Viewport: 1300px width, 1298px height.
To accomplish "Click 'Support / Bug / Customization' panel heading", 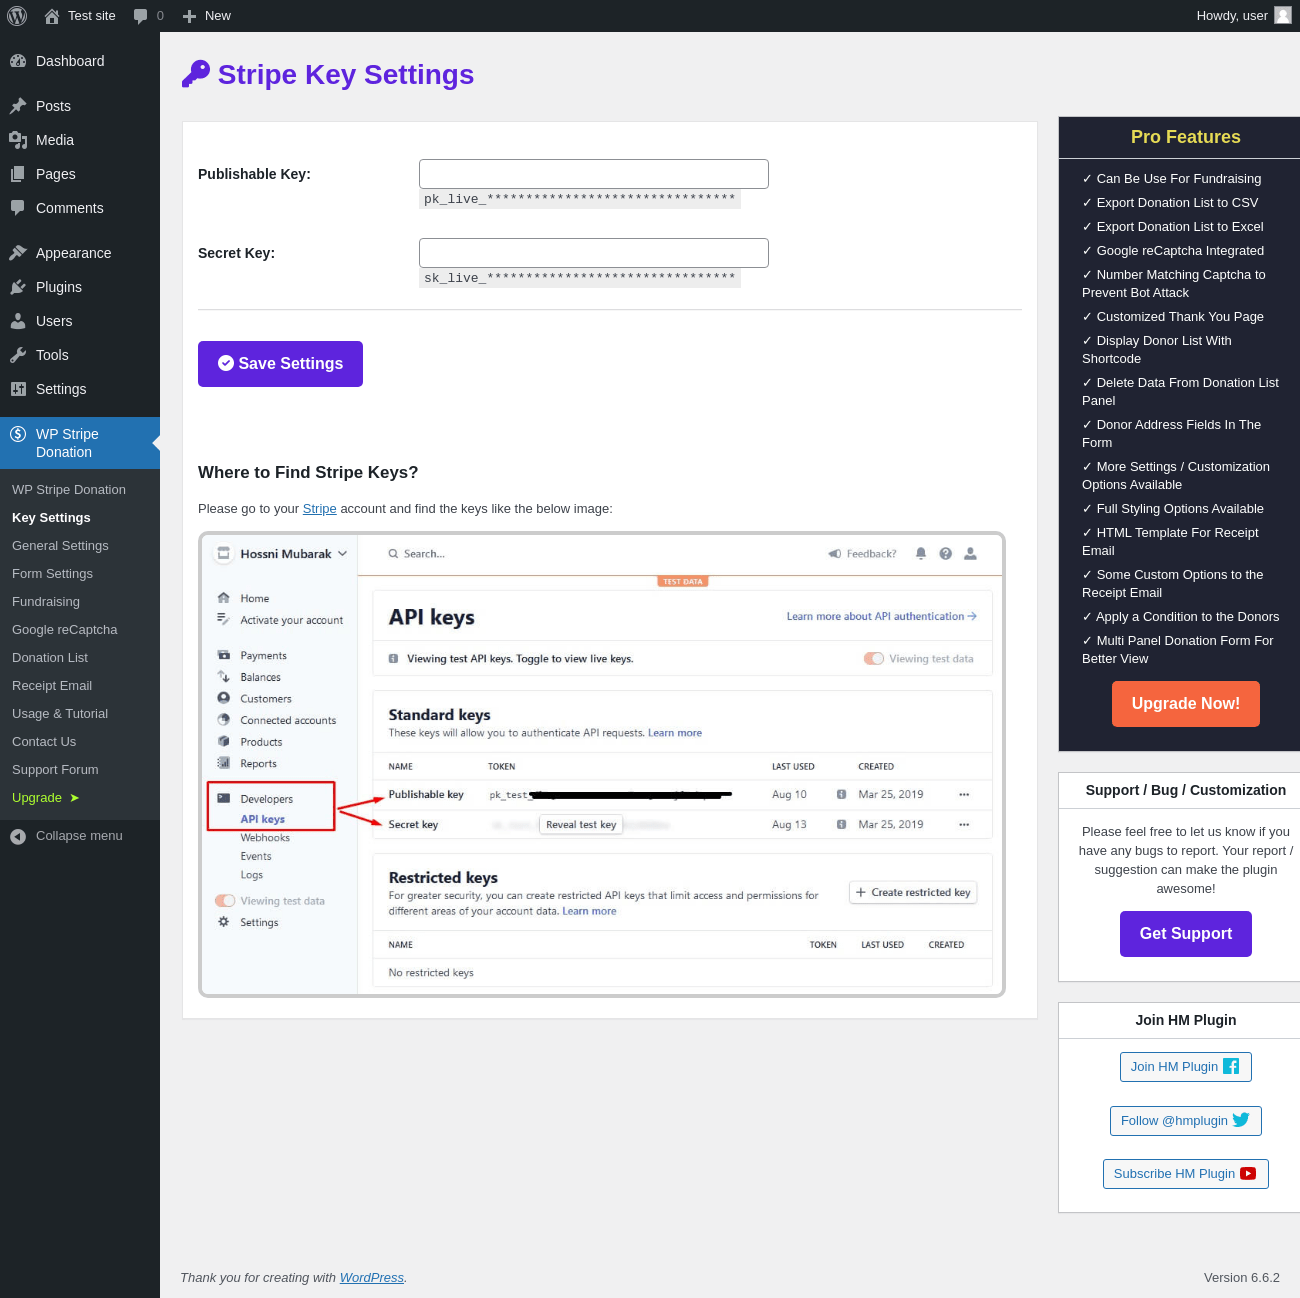I will [x=1186, y=790].
